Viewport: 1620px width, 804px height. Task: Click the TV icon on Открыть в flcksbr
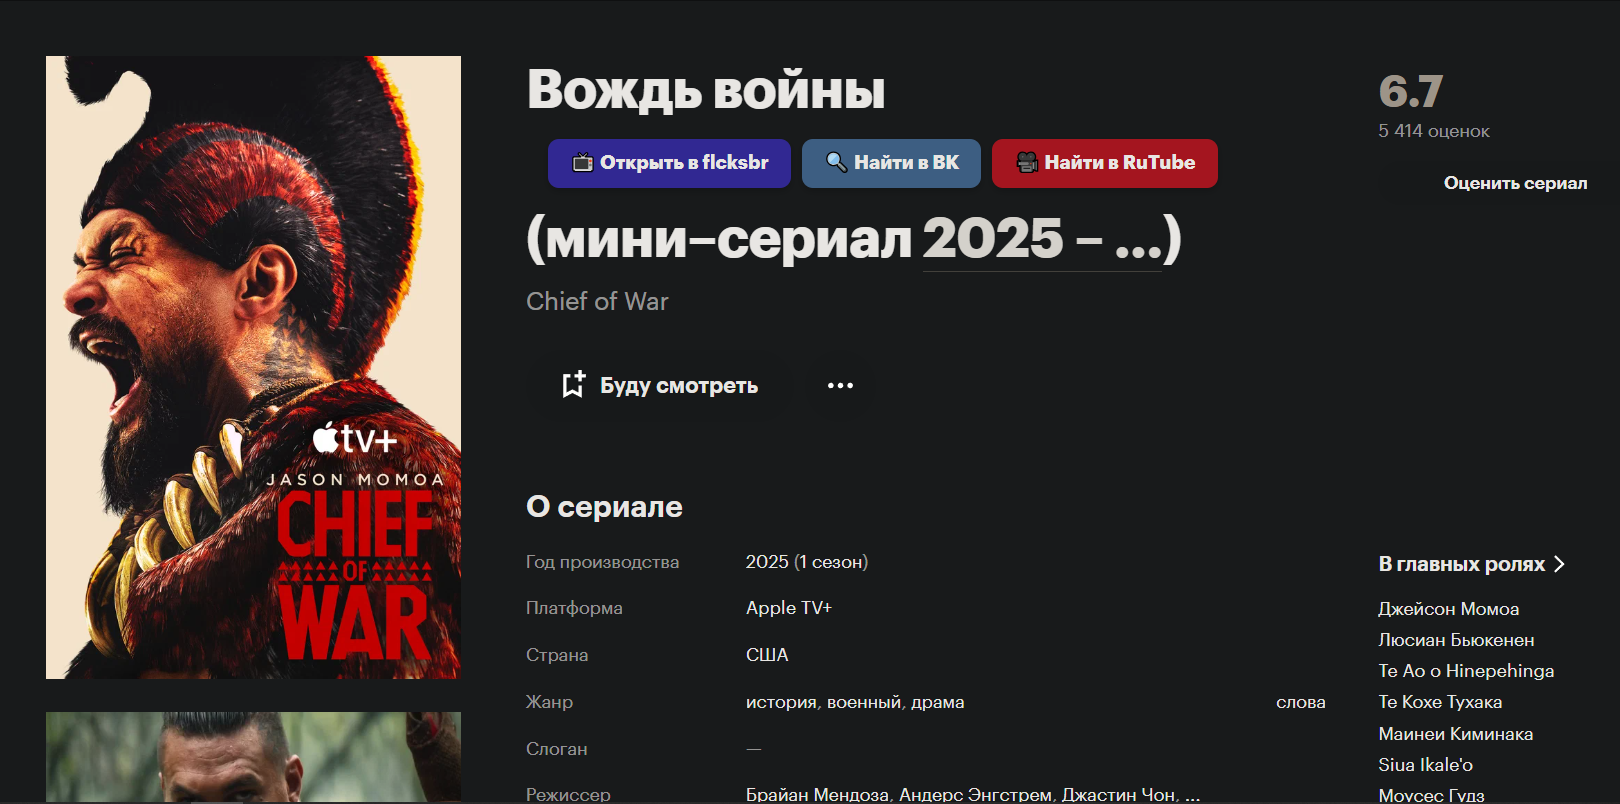582,162
